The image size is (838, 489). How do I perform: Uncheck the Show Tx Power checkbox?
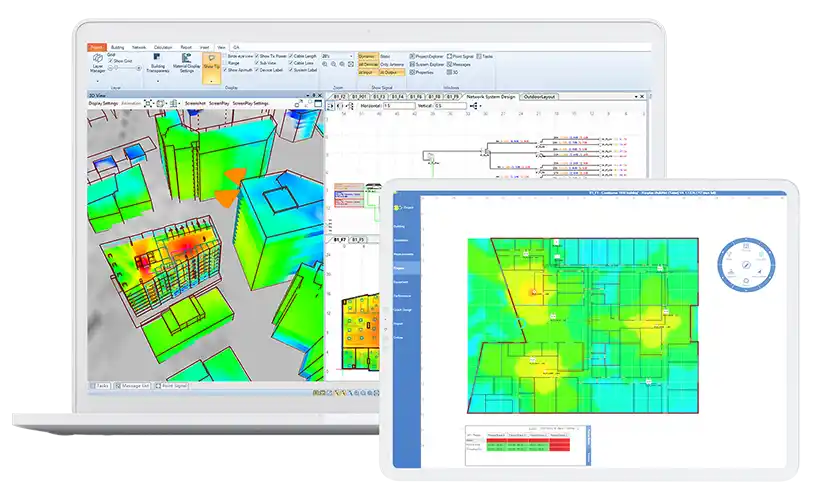pyautogui.click(x=258, y=56)
